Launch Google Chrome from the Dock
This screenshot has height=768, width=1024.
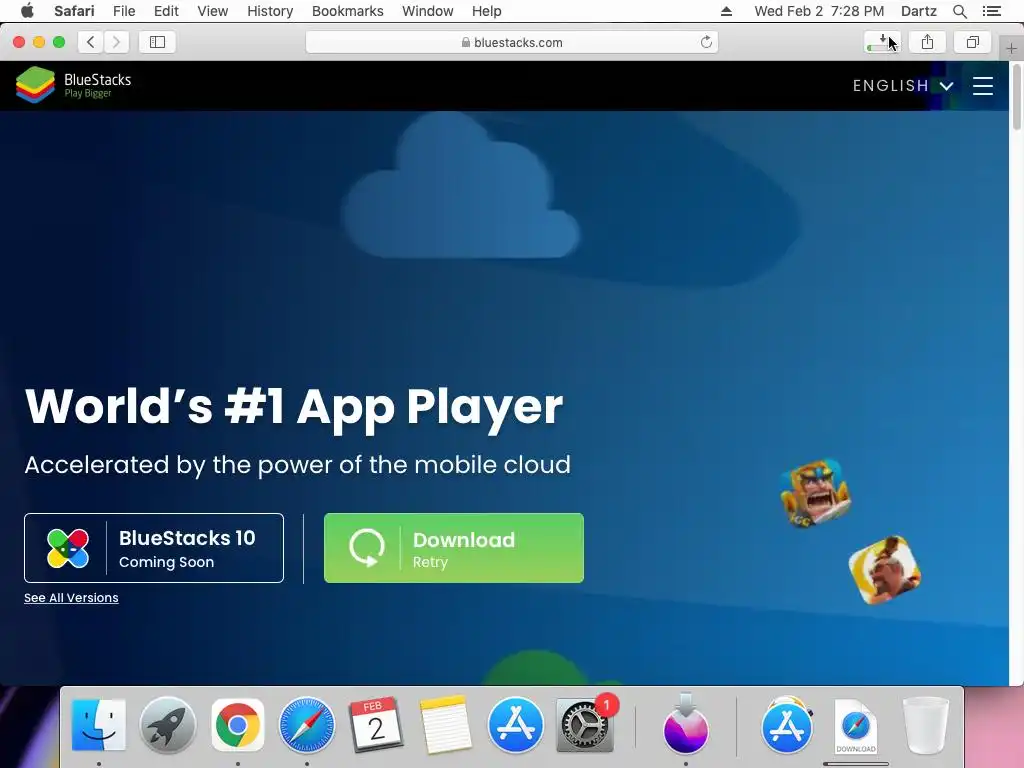(238, 725)
